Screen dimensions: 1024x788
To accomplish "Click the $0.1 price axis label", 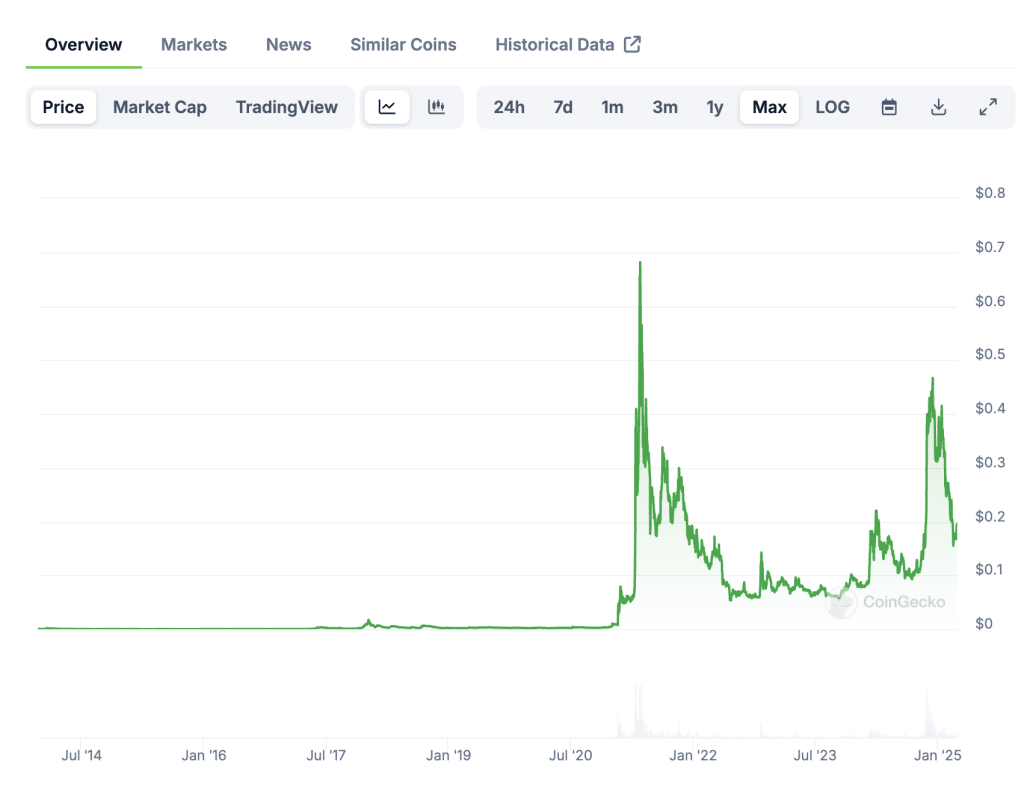I will coord(990,569).
